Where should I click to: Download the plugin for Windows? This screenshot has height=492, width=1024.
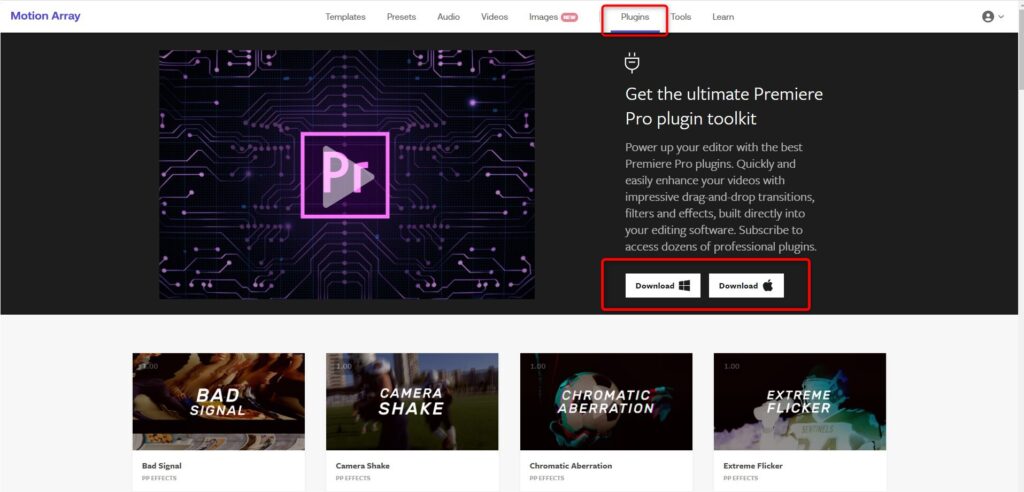point(663,286)
